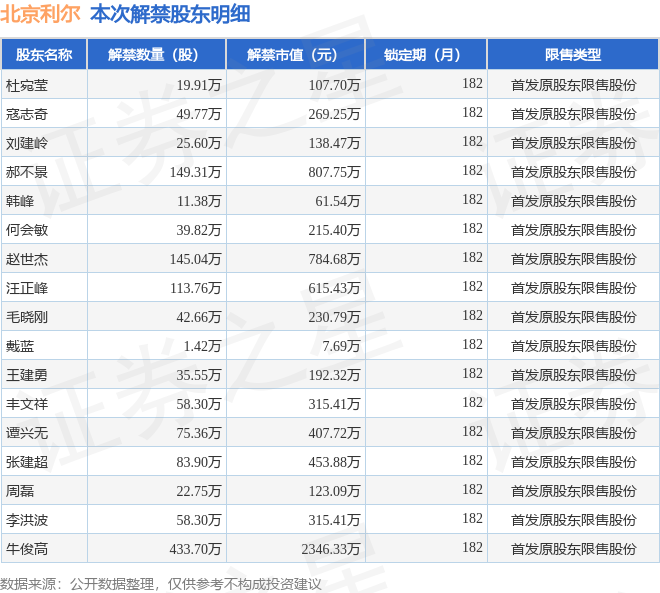Click shareholder name 王建勇
This screenshot has width=660, height=593.
[27, 375]
